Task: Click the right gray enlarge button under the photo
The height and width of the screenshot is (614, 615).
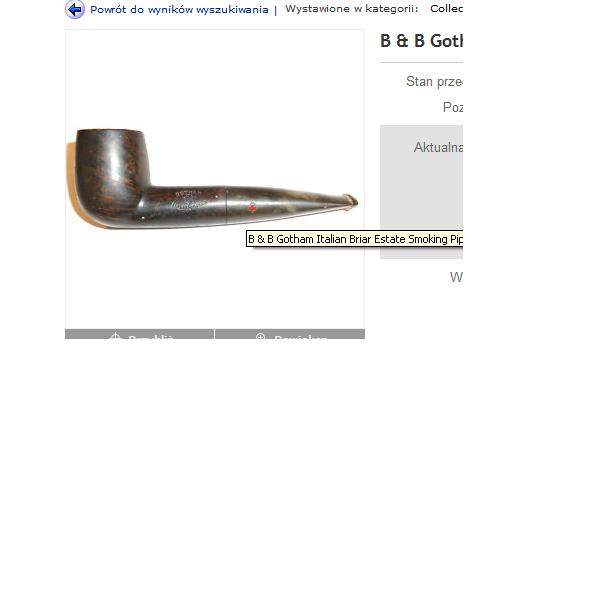Action: pyautogui.click(x=290, y=334)
